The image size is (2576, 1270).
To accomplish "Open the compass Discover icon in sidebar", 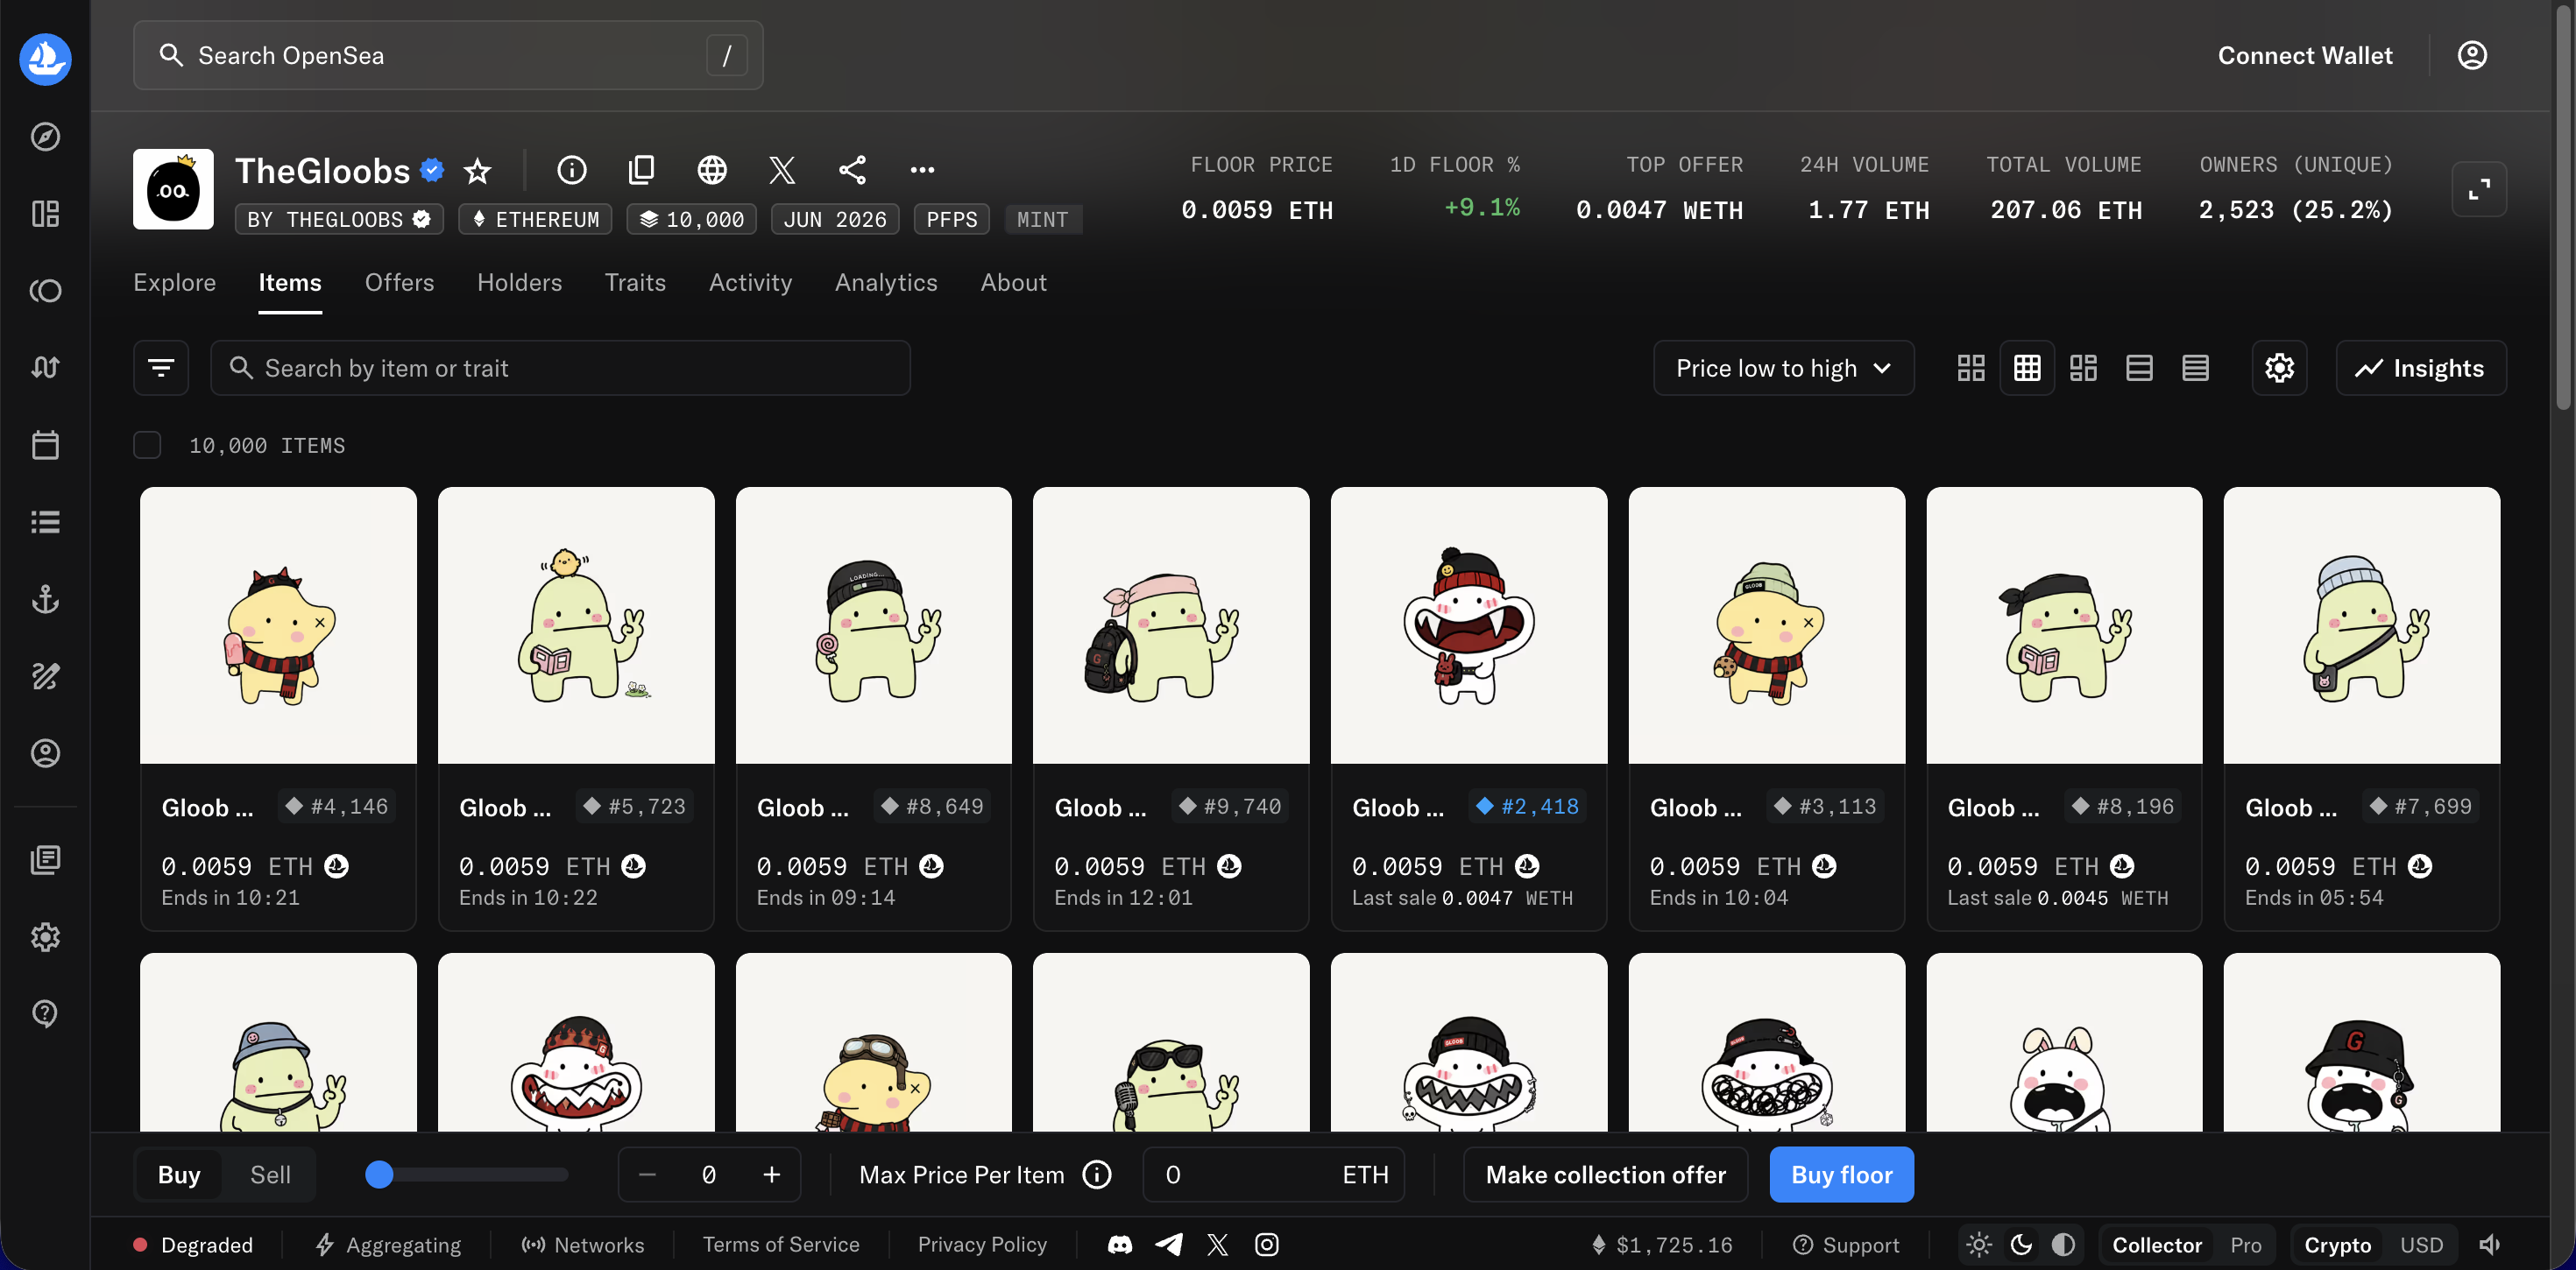I will (x=45, y=136).
